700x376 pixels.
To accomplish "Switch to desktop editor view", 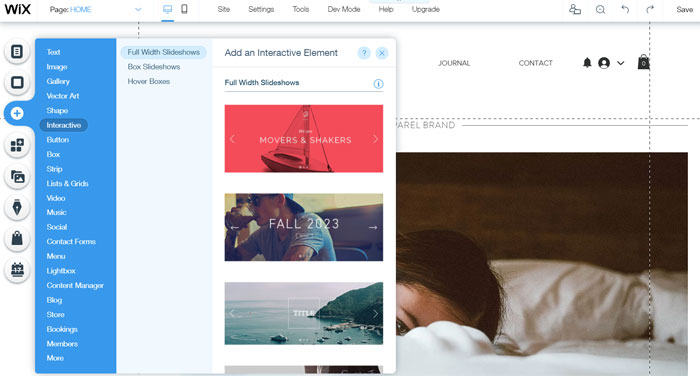I will click(167, 9).
